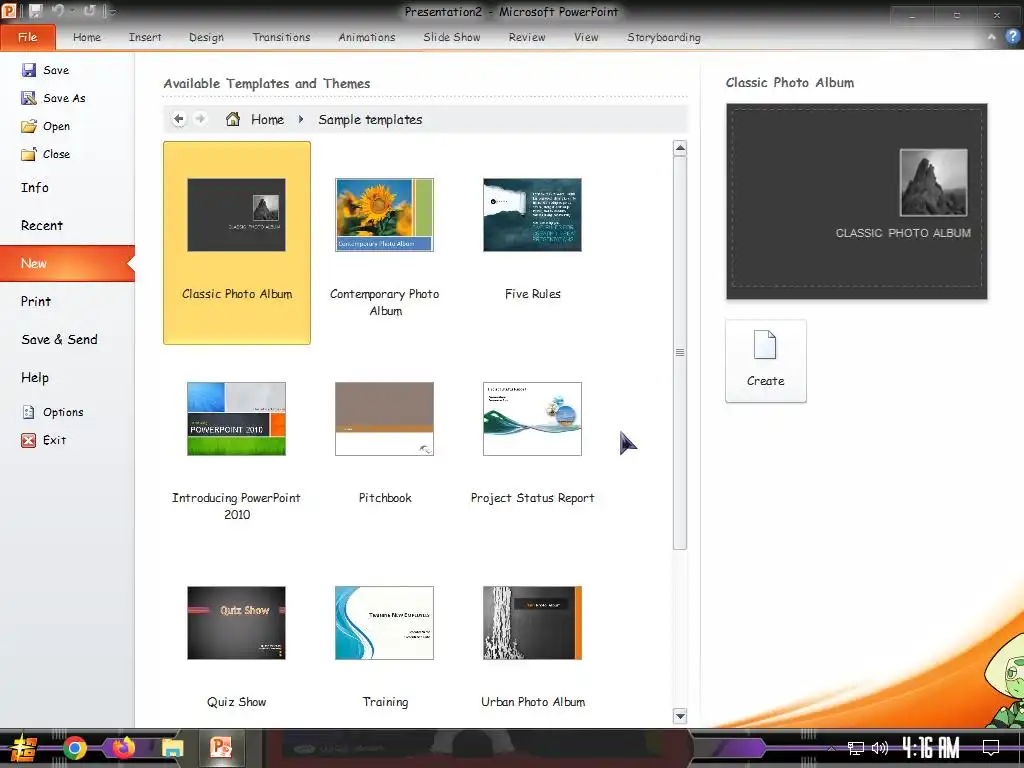
Task: Open File Explorer from the taskbar
Action: (x=172, y=748)
